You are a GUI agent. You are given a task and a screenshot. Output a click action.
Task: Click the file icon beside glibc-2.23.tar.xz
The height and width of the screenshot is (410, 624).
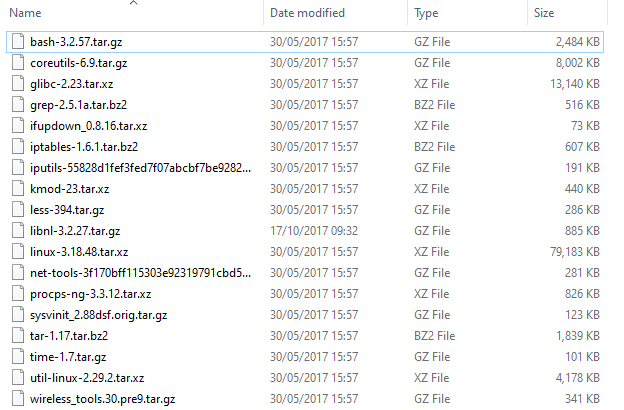(x=18, y=84)
